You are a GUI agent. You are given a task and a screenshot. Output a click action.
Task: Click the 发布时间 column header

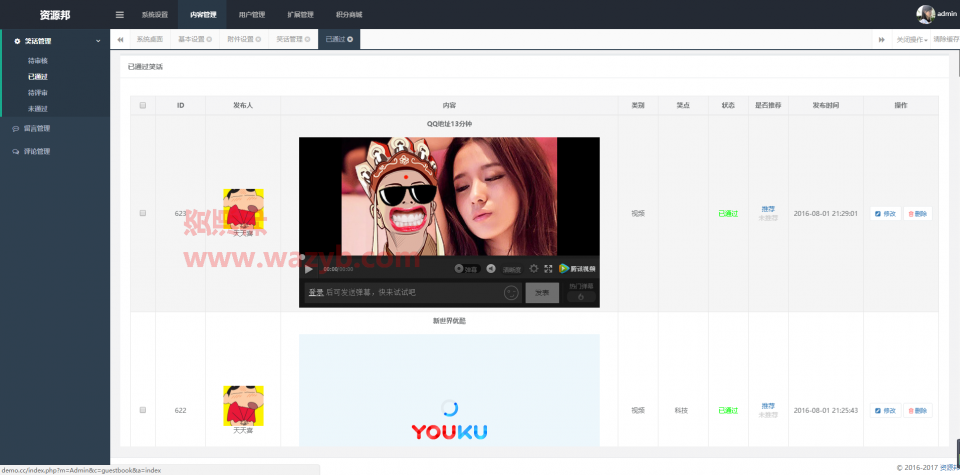825,105
